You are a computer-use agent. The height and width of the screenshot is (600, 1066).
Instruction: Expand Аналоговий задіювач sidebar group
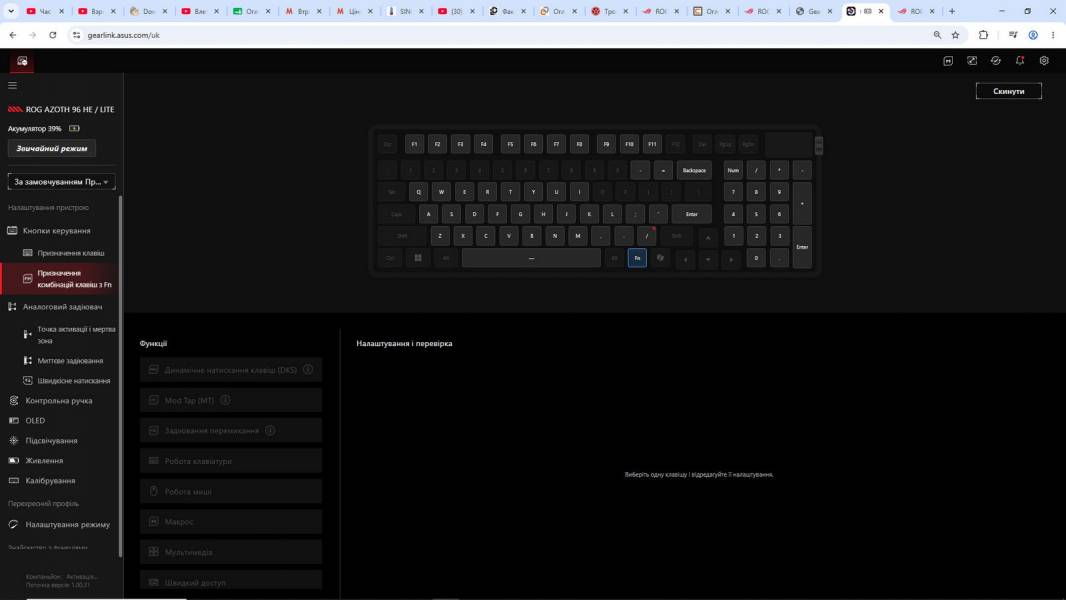pyautogui.click(x=61, y=307)
